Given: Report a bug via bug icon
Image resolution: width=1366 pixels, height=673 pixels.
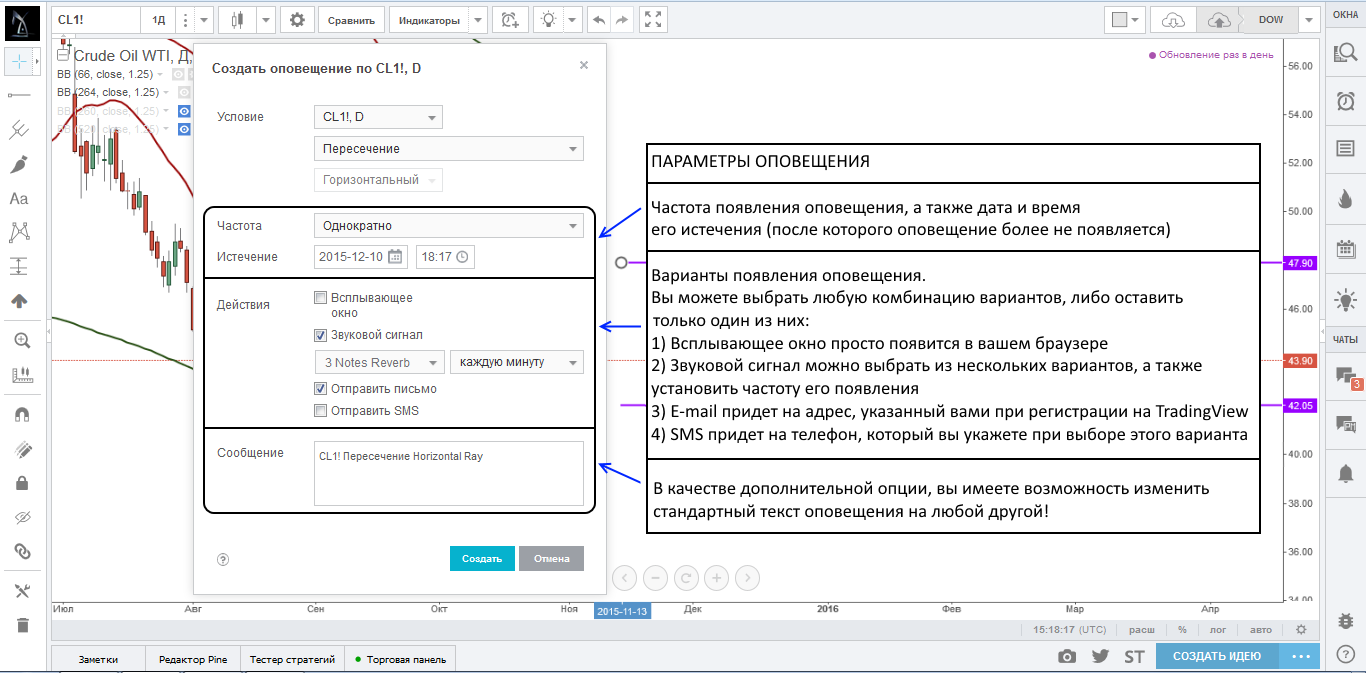Looking at the screenshot, I should point(1345,621).
